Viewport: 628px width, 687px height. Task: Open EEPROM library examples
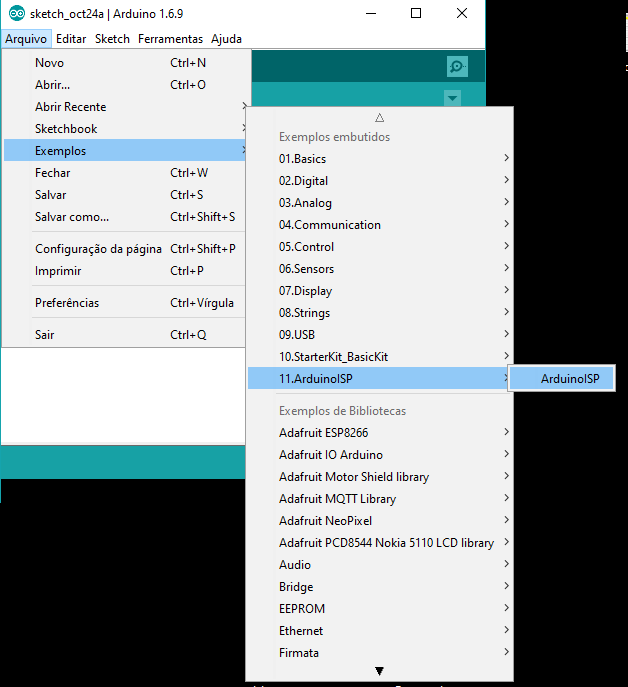click(x=380, y=608)
